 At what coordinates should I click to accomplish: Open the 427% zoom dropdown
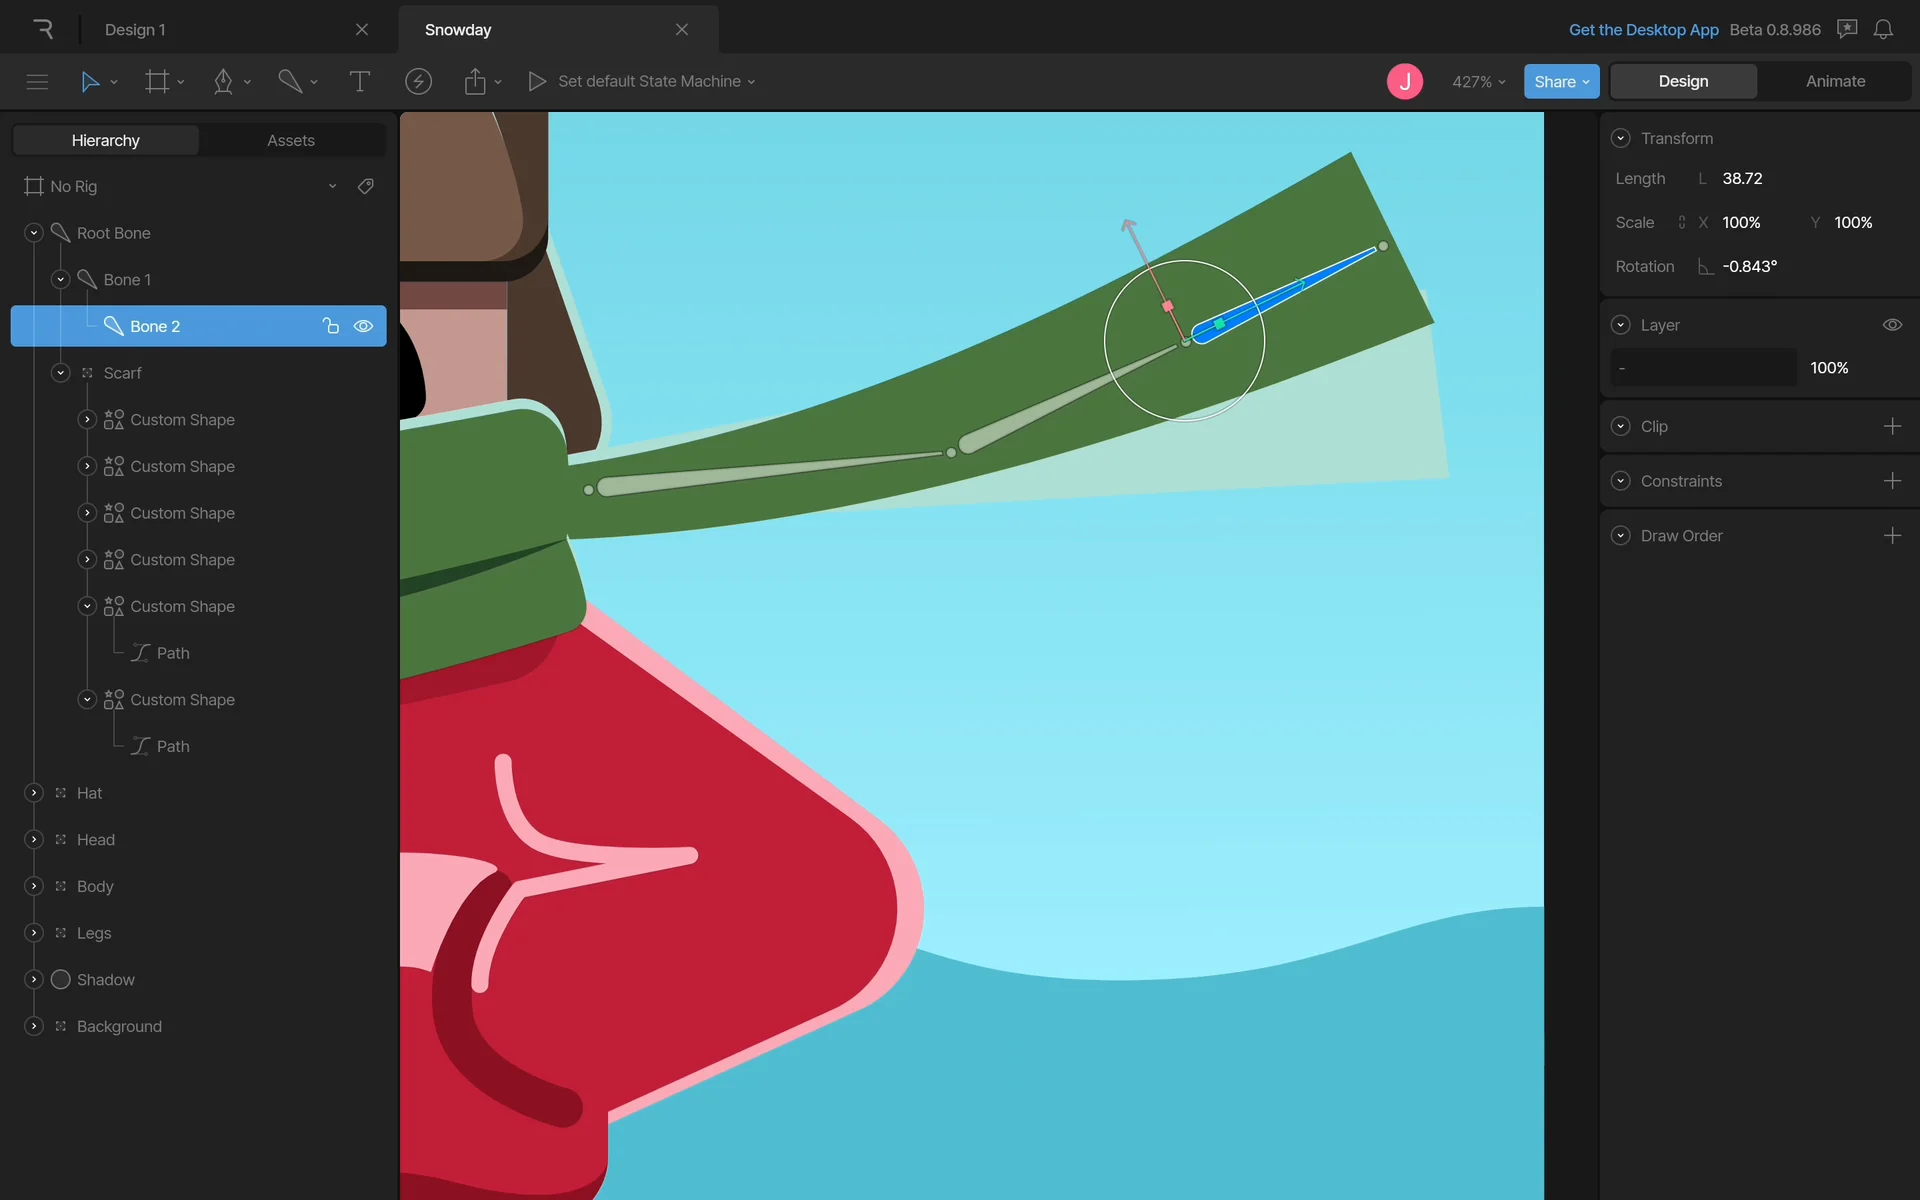point(1478,82)
